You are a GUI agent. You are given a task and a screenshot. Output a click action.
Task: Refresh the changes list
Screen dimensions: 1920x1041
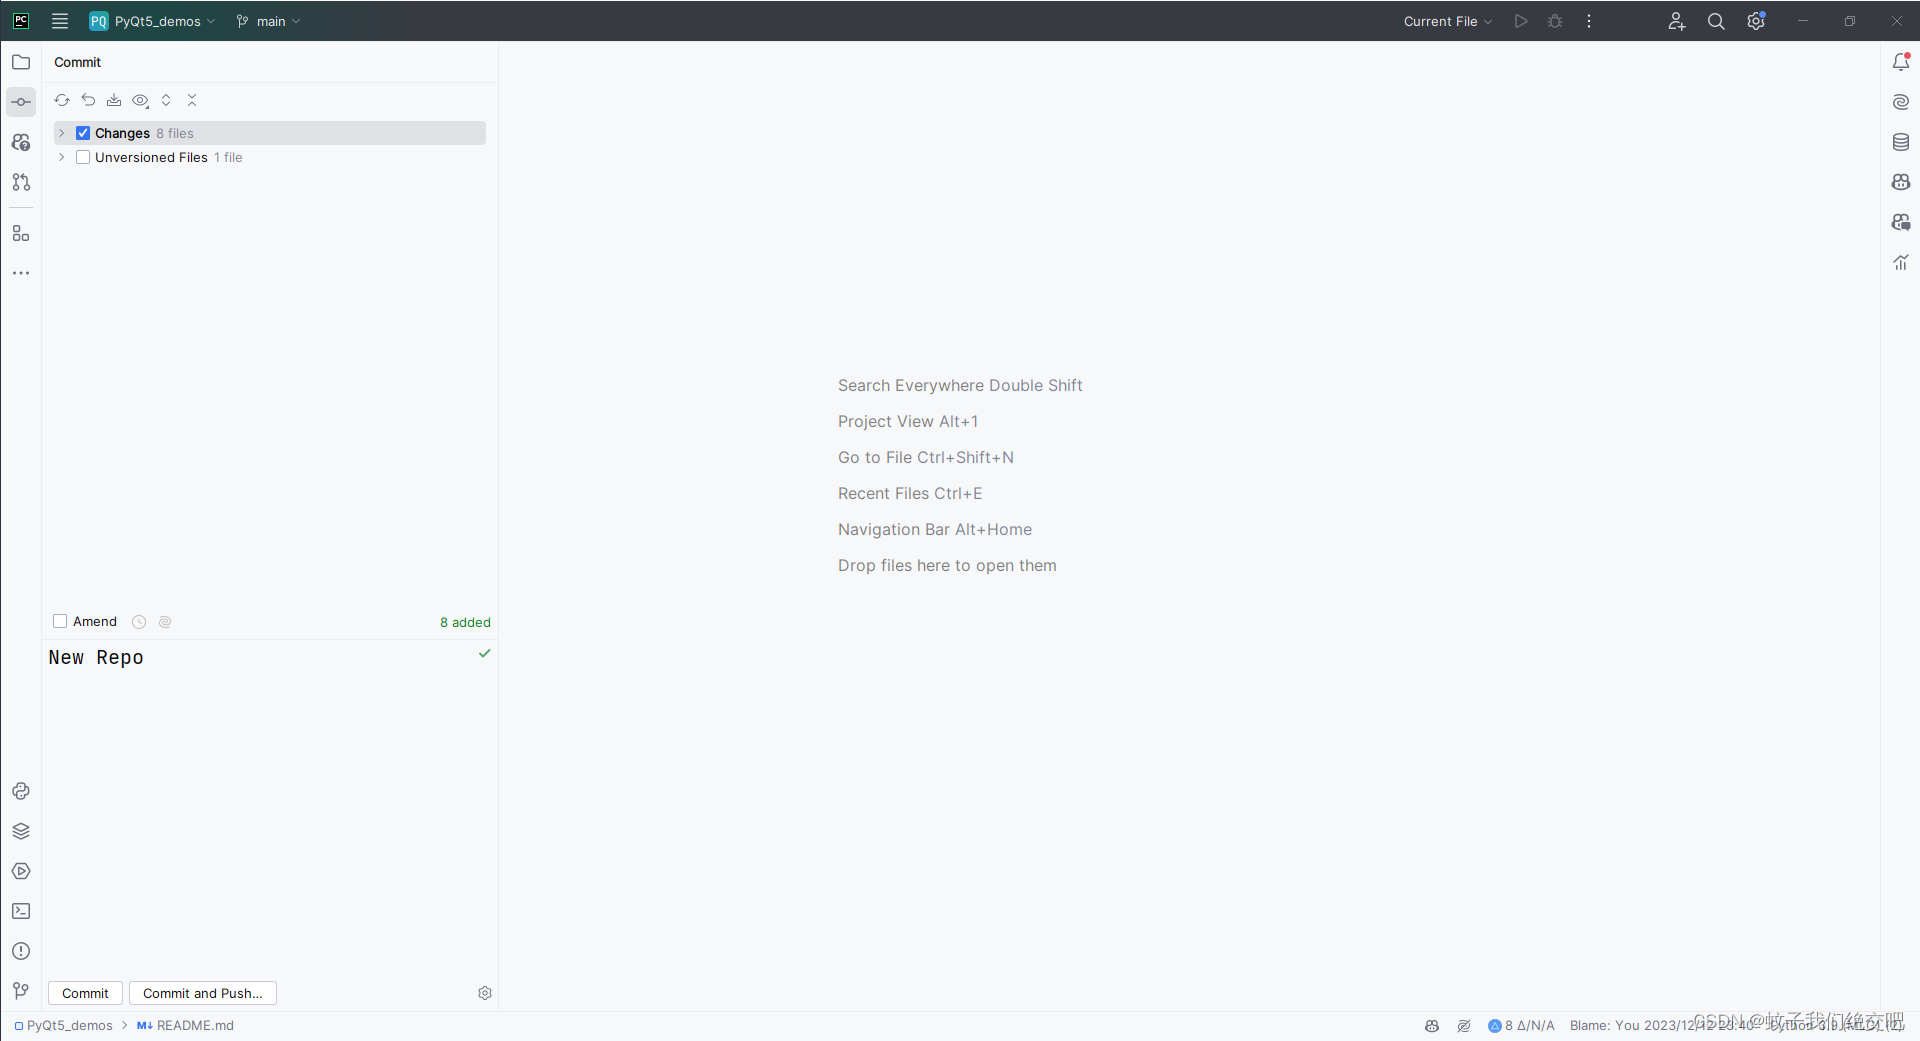click(x=62, y=100)
